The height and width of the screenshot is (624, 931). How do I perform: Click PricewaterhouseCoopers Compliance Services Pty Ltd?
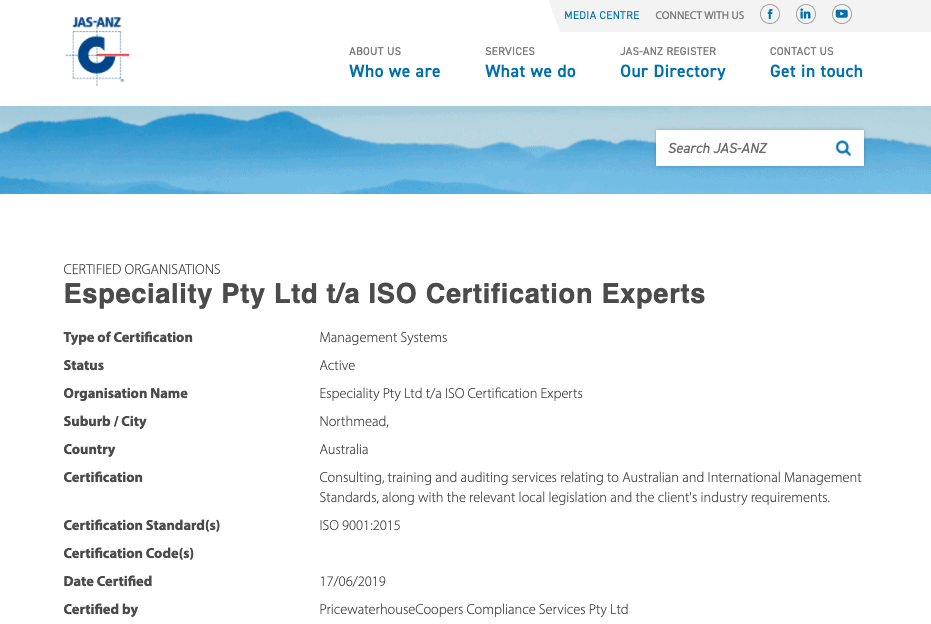click(x=474, y=609)
